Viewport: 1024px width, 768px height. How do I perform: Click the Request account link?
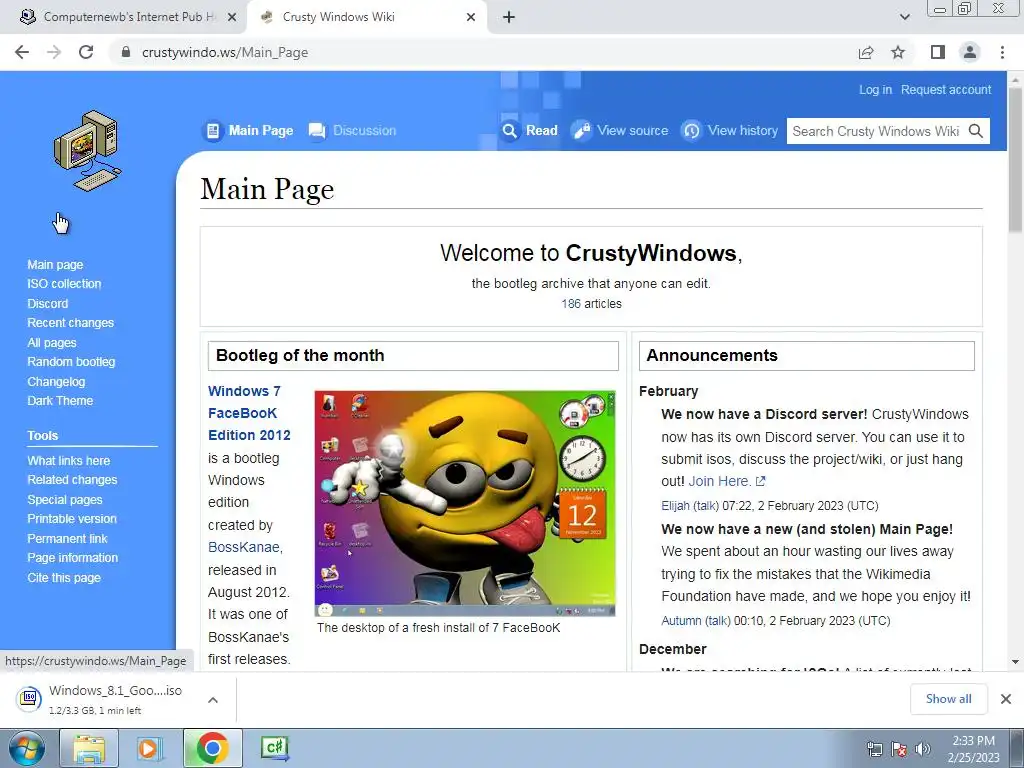946,89
